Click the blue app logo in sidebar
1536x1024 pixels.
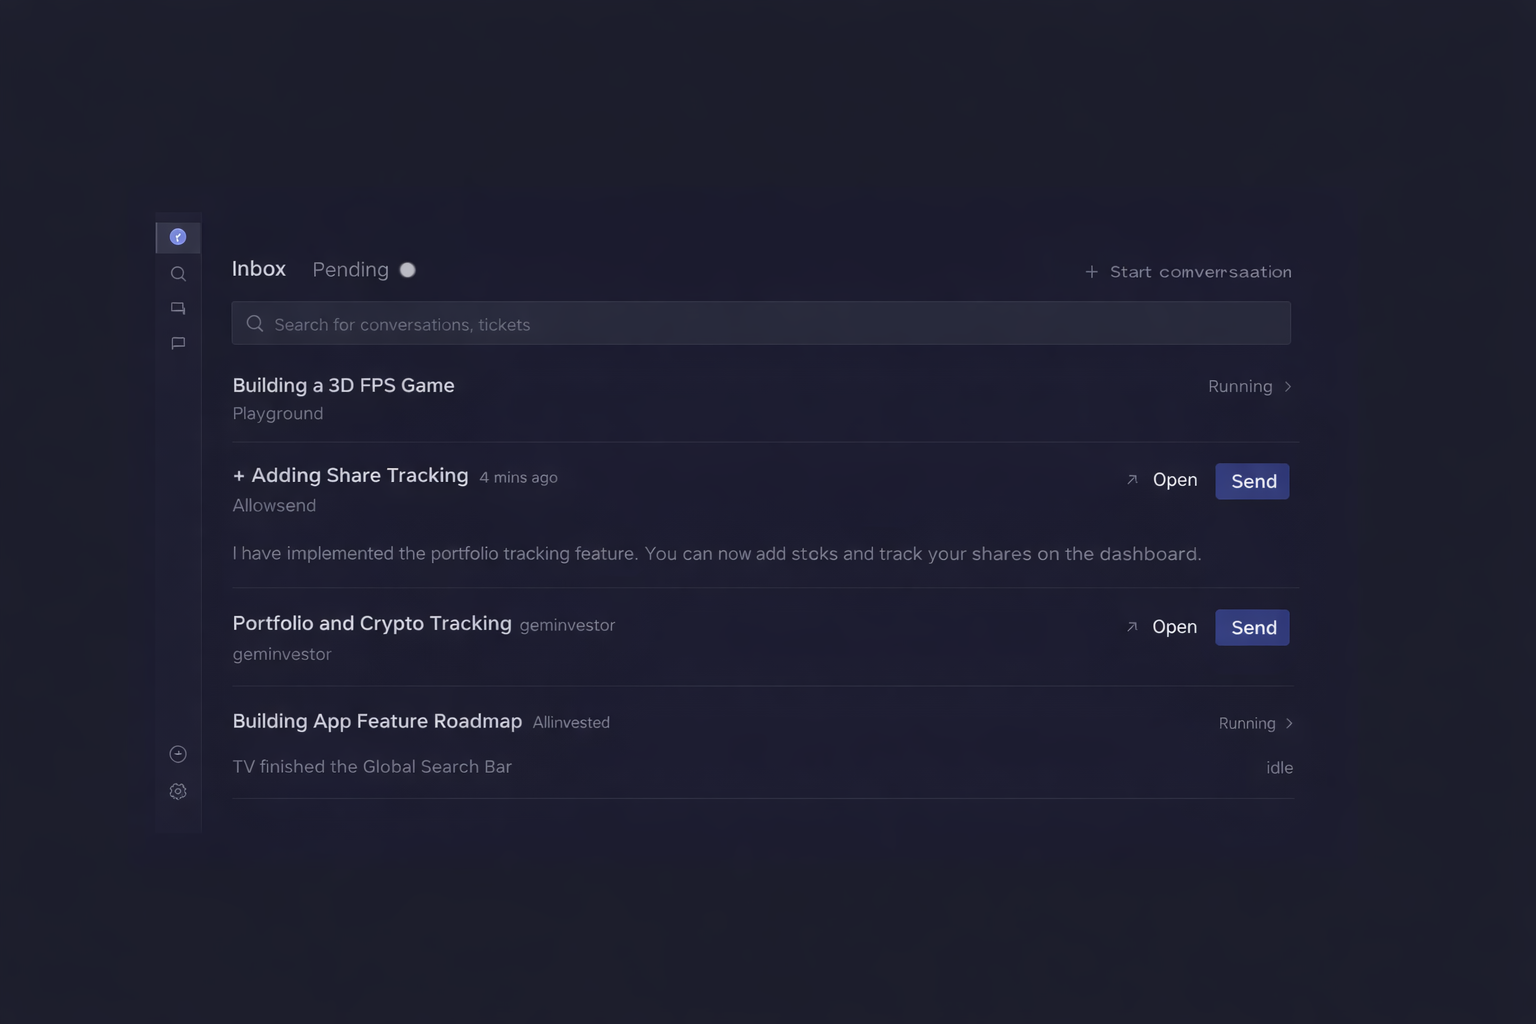pyautogui.click(x=178, y=237)
